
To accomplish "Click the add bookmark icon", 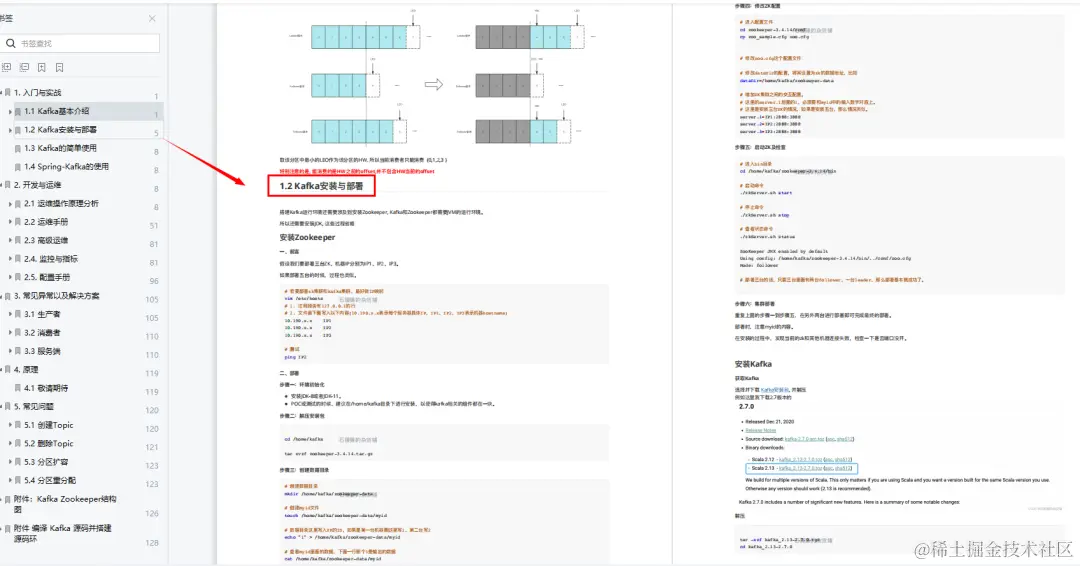I will point(42,67).
